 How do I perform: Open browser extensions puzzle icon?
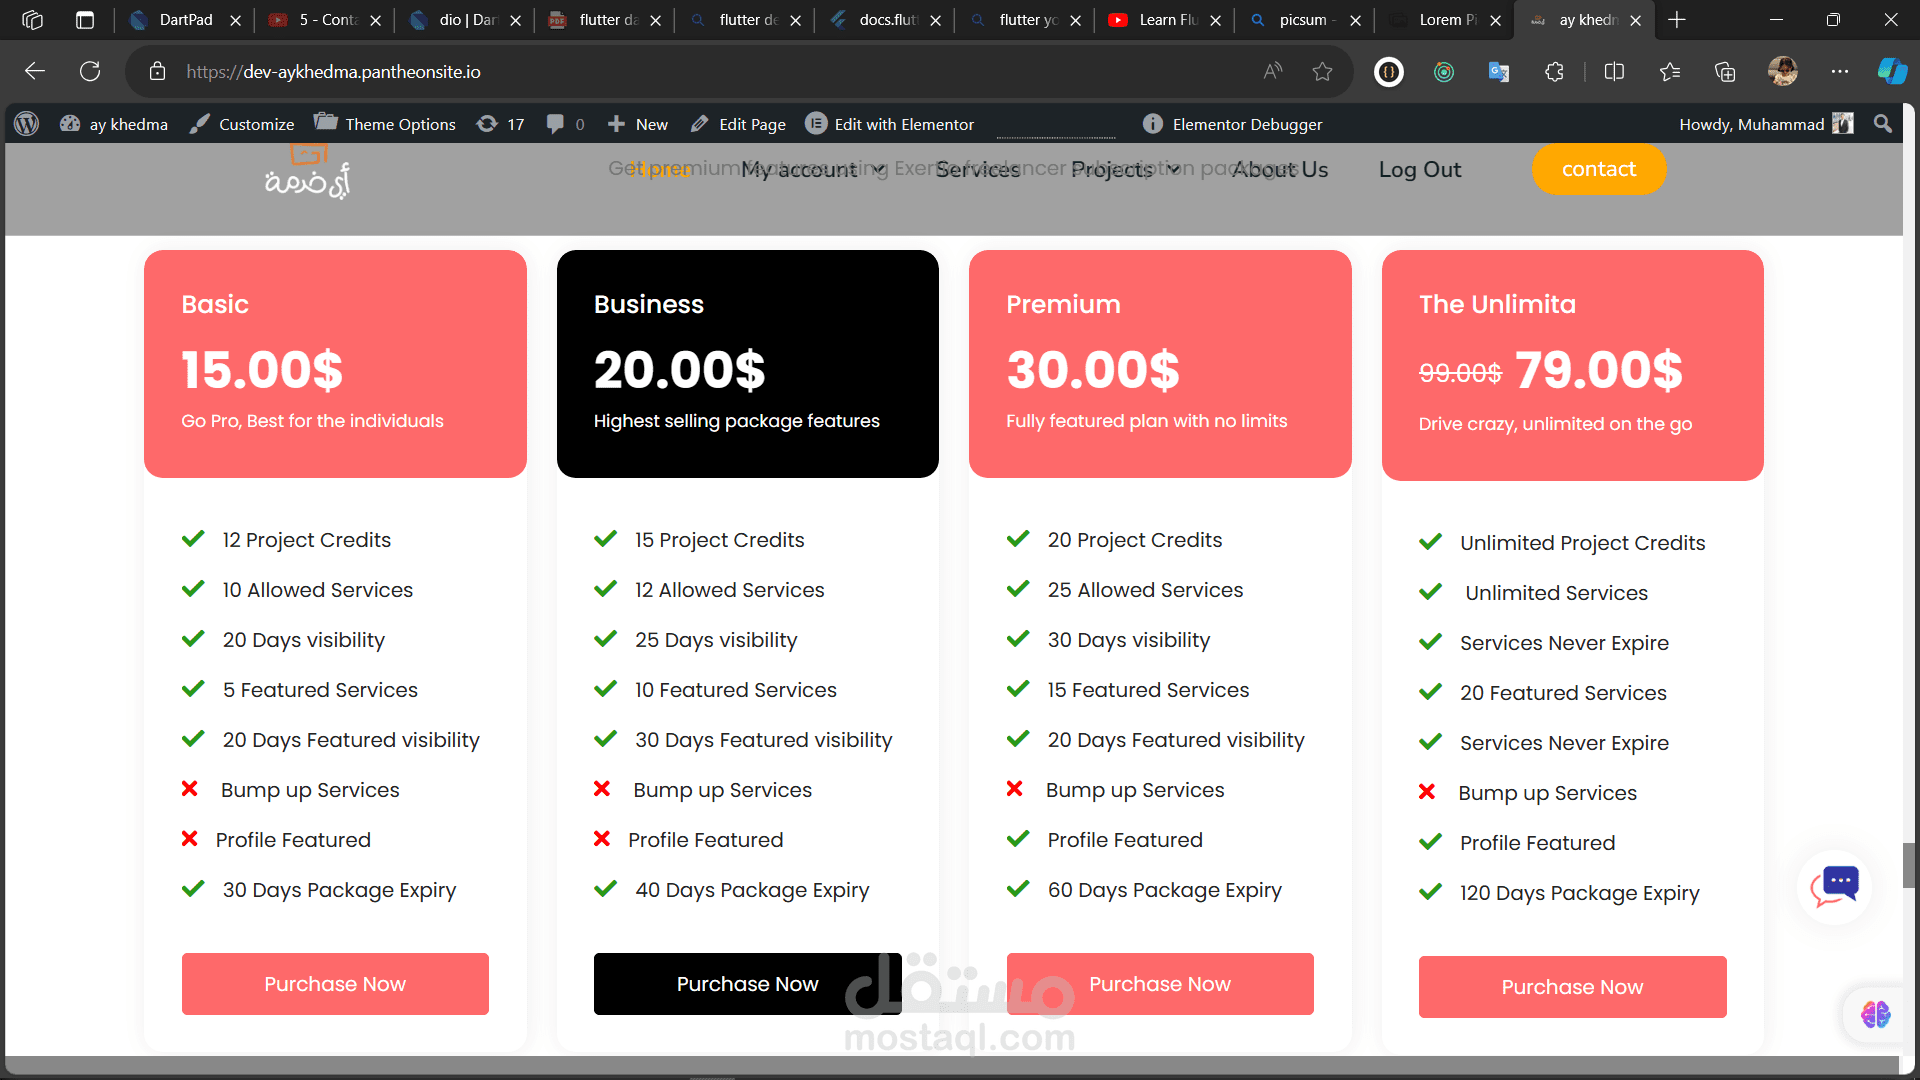tap(1554, 71)
